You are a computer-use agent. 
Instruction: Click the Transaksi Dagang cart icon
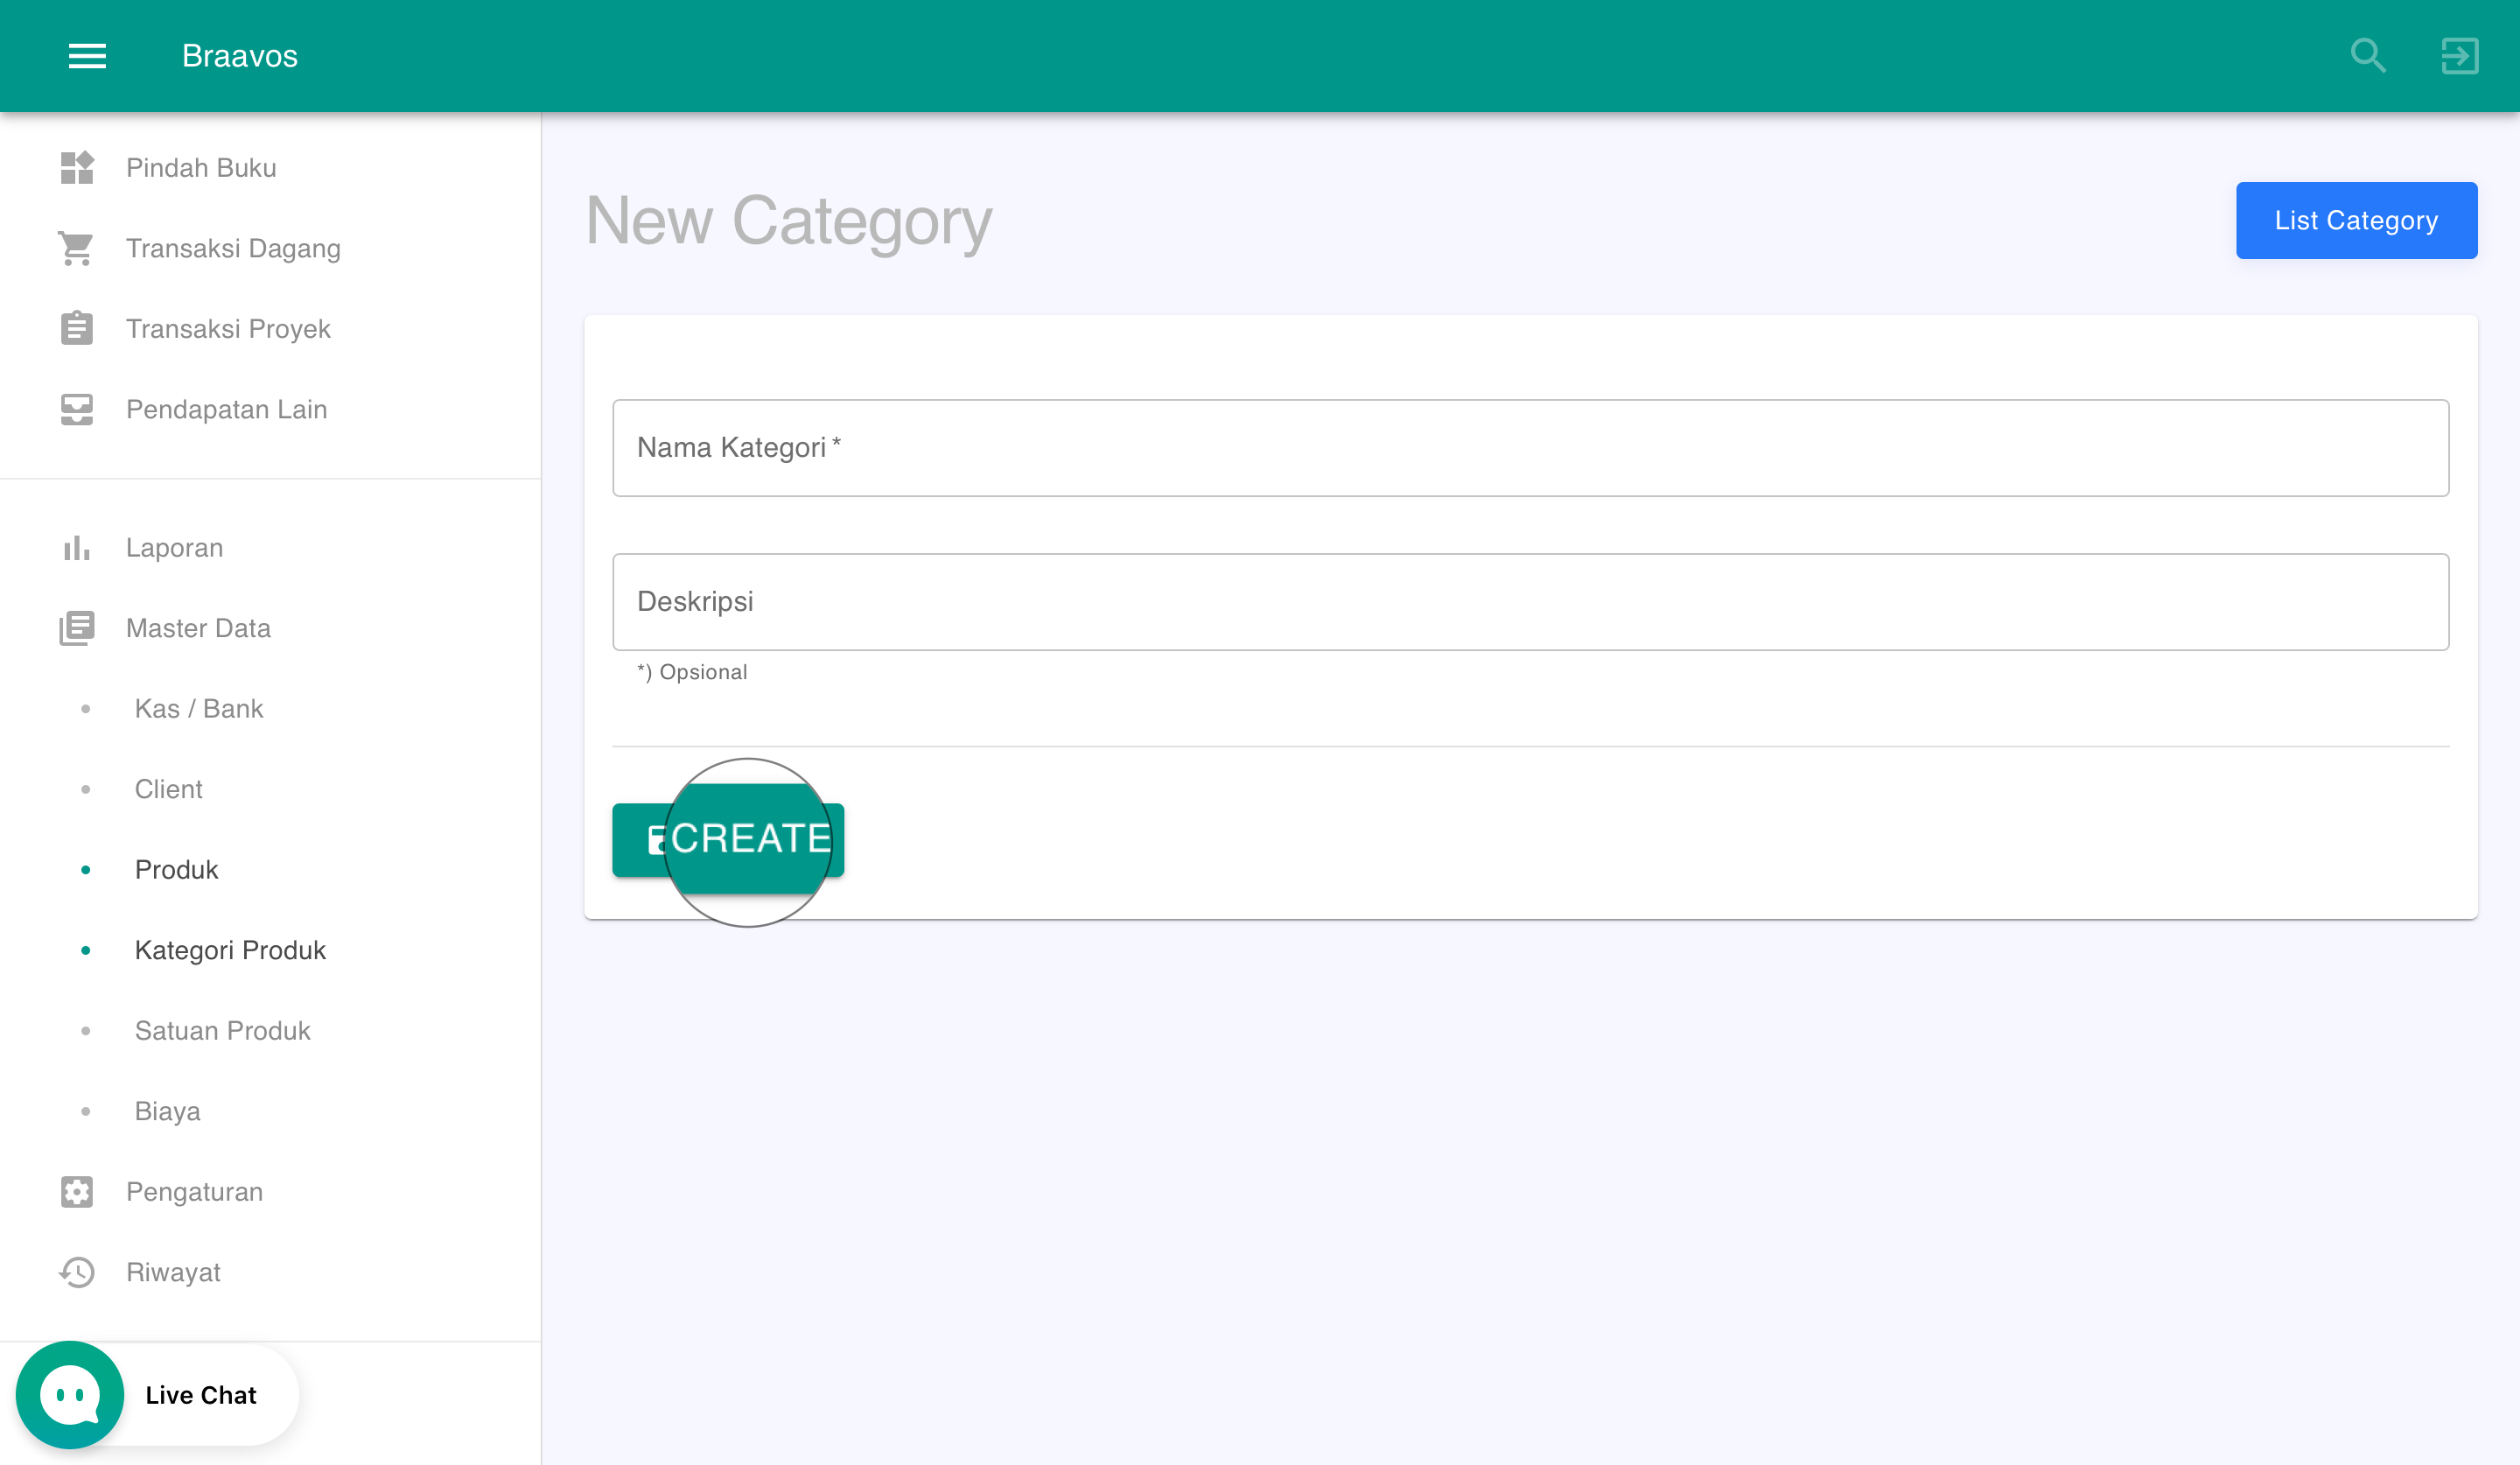[x=77, y=248]
